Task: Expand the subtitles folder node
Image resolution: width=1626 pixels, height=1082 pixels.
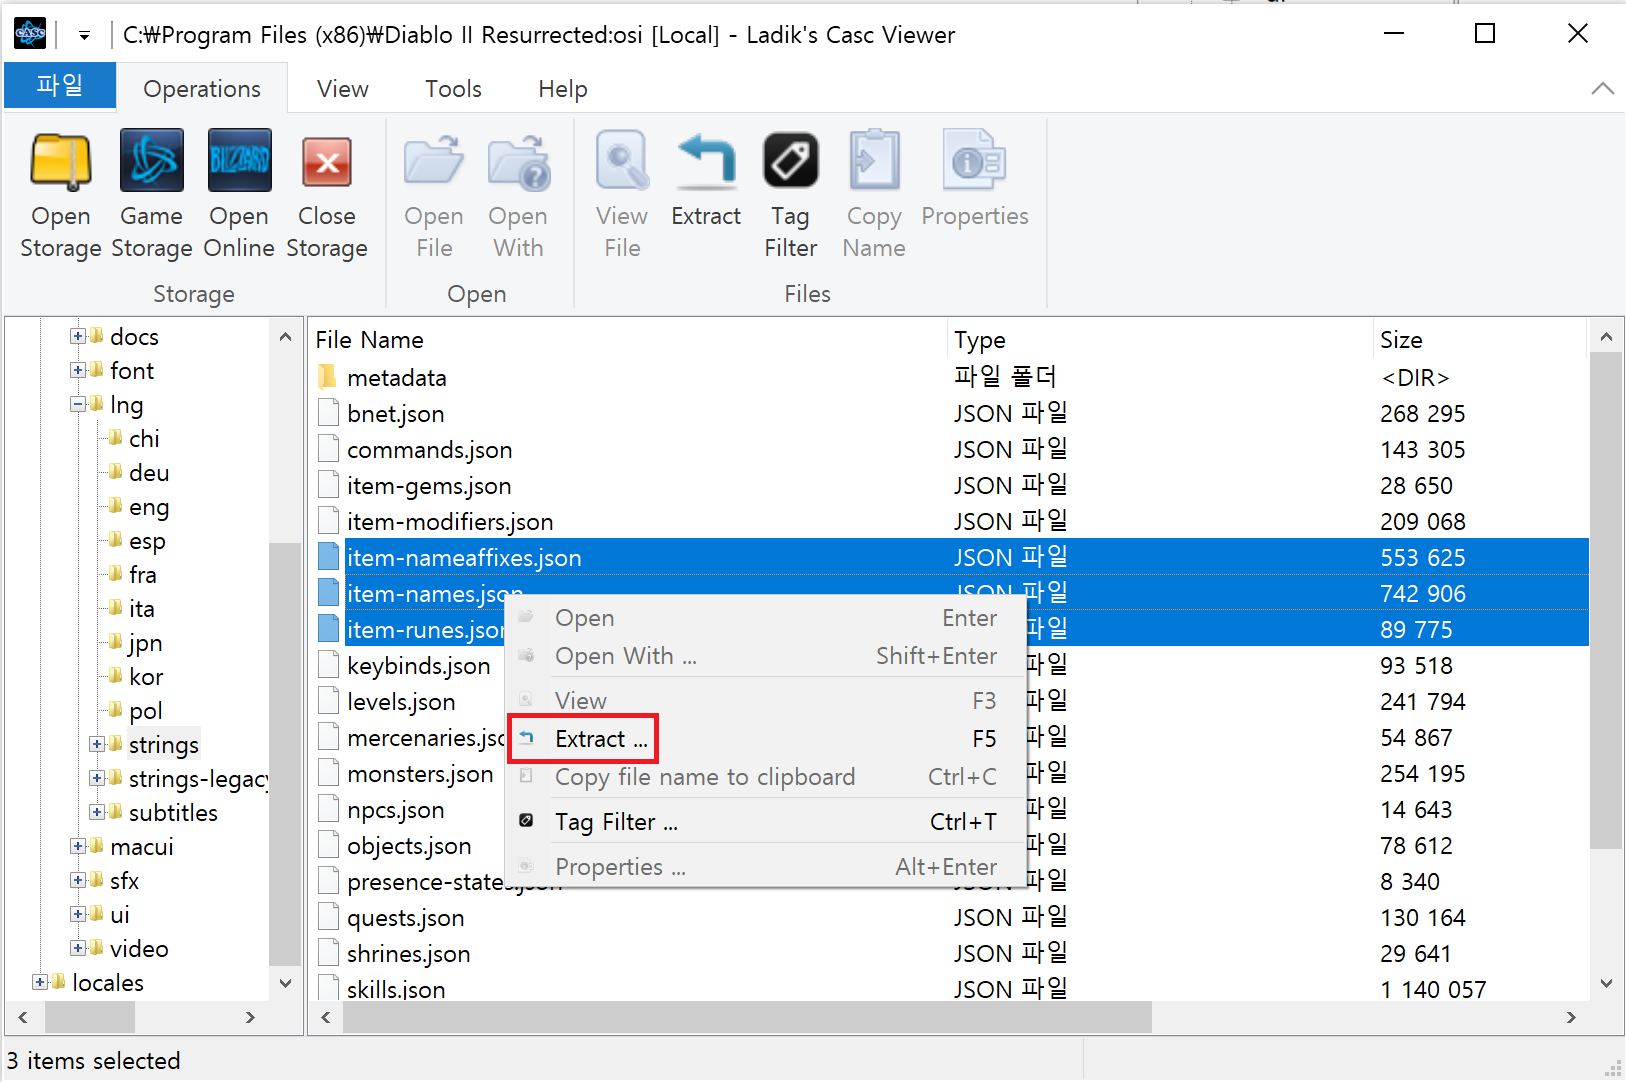Action: coord(96,812)
